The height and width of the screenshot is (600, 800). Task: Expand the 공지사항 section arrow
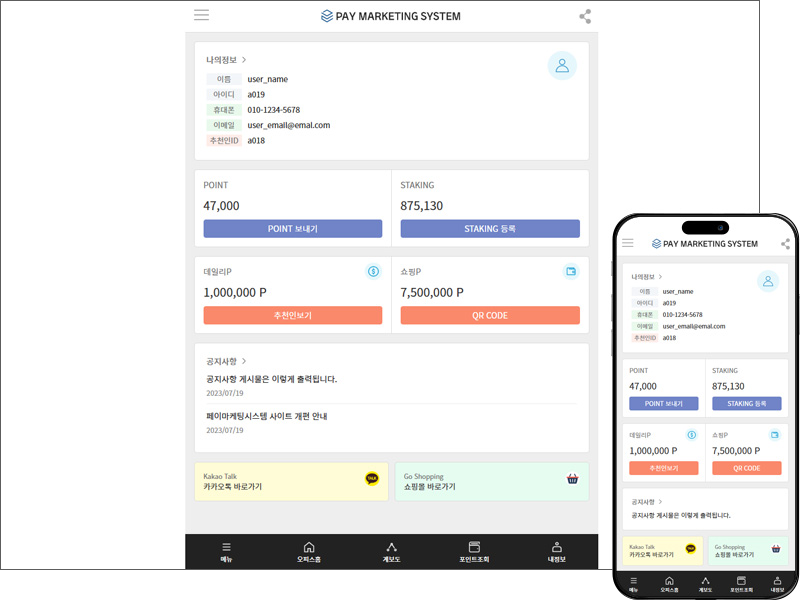pyautogui.click(x=244, y=361)
